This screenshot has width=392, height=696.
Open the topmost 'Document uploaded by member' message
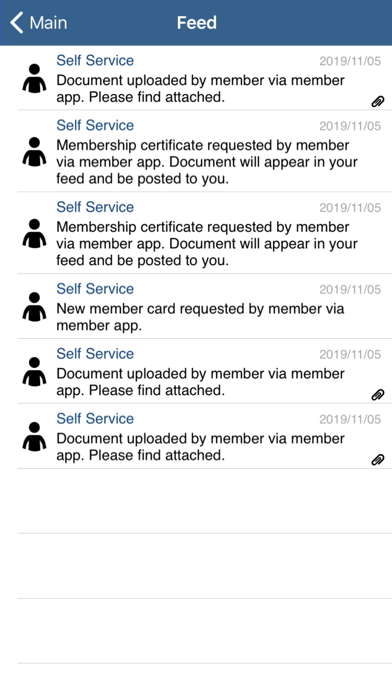(200, 89)
